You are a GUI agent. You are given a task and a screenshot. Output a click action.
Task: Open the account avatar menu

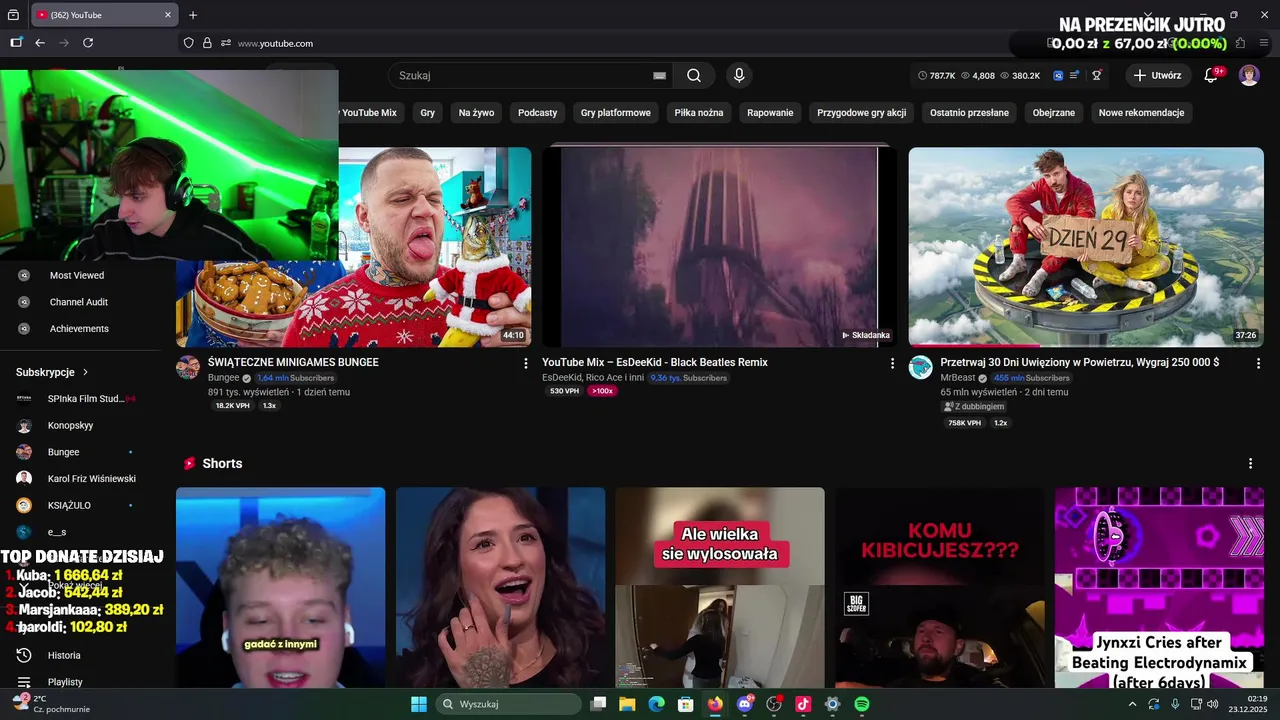[1249, 75]
